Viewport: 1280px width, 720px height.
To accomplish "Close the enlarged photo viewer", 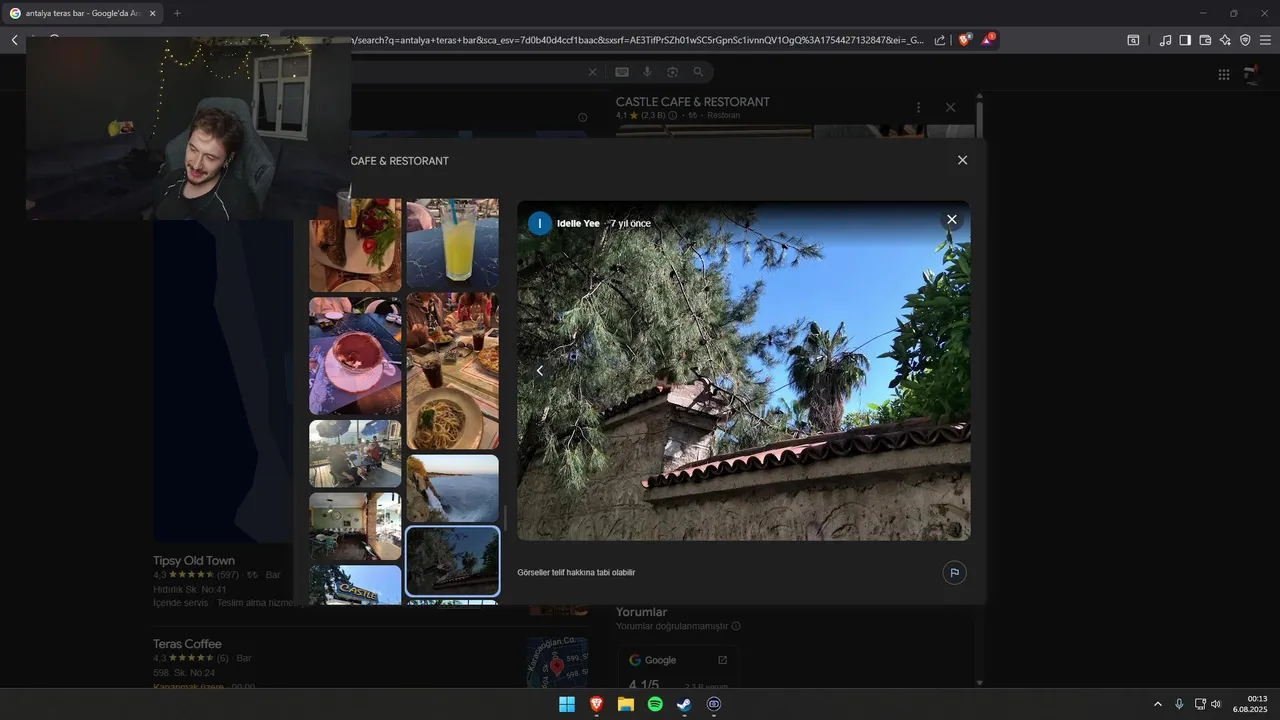I will (x=952, y=219).
